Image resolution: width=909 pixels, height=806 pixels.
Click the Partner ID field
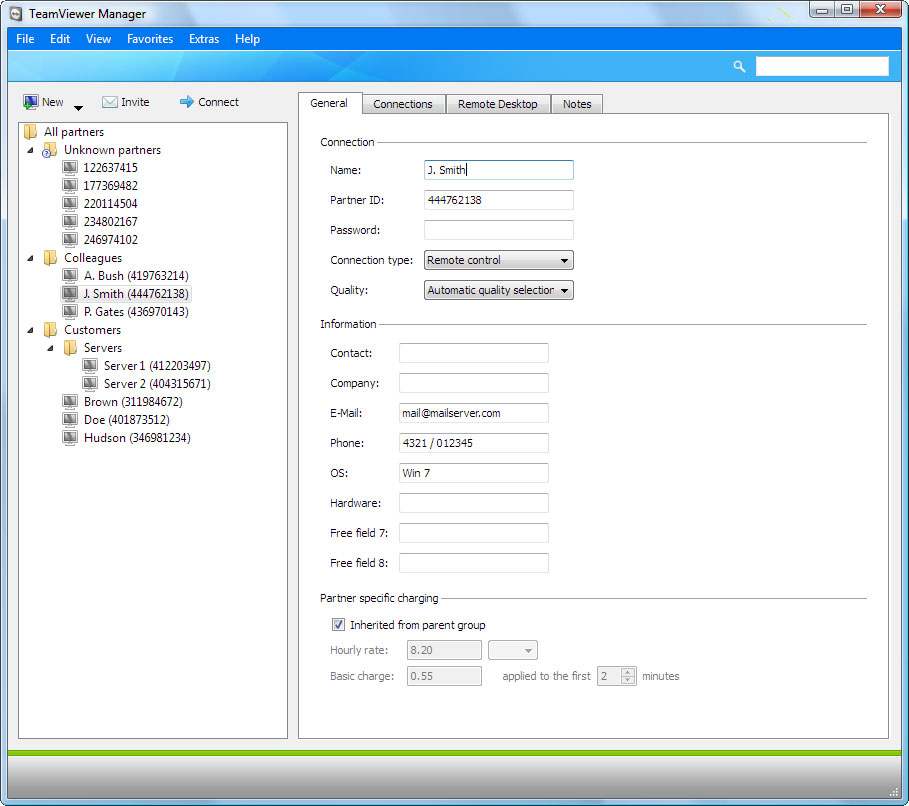(x=499, y=200)
